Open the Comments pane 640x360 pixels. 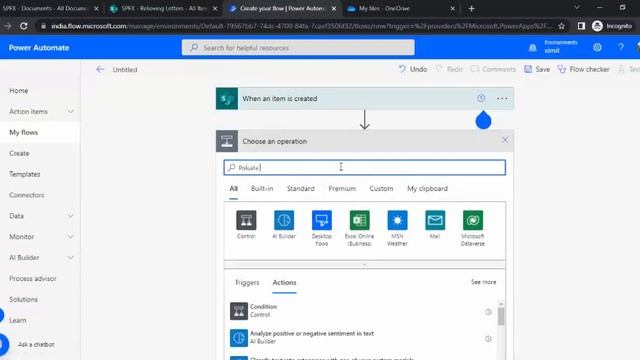coord(493,69)
